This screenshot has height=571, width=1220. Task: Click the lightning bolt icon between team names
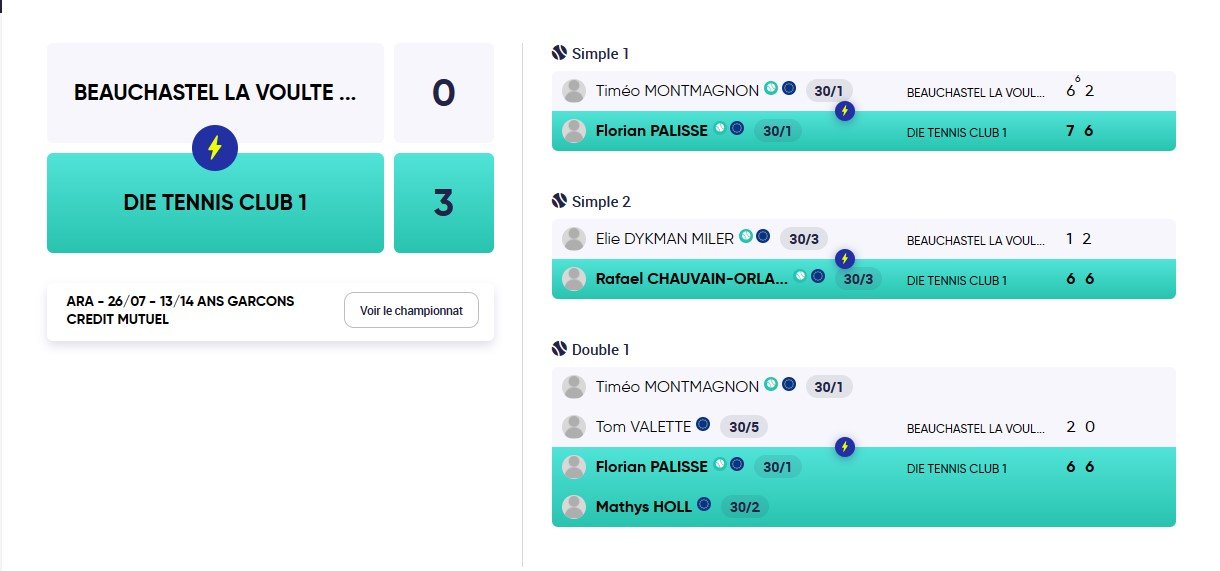tap(214, 148)
